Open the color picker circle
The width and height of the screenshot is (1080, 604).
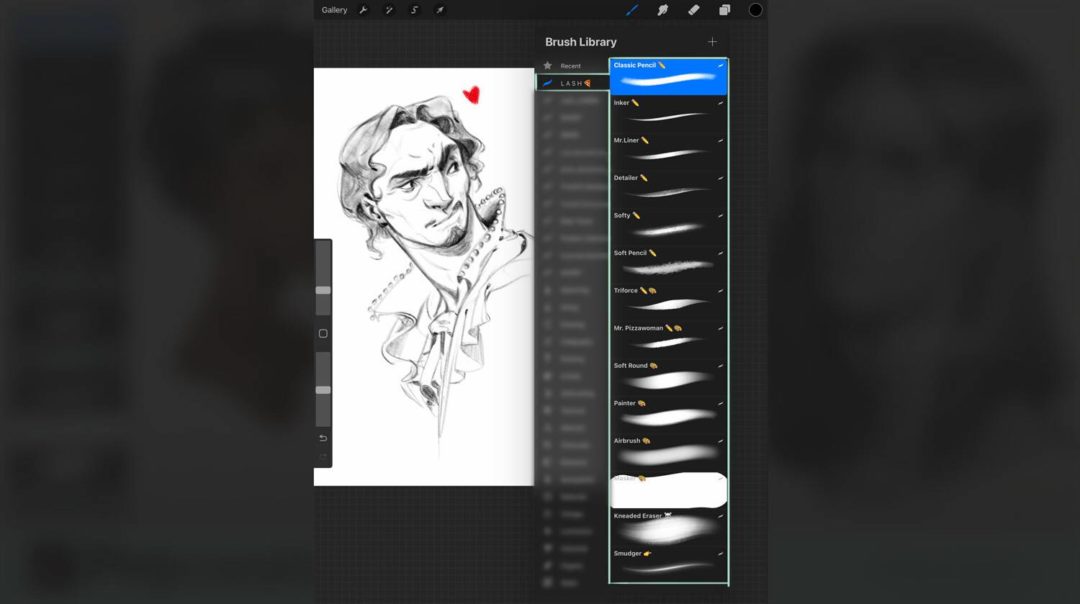click(757, 10)
